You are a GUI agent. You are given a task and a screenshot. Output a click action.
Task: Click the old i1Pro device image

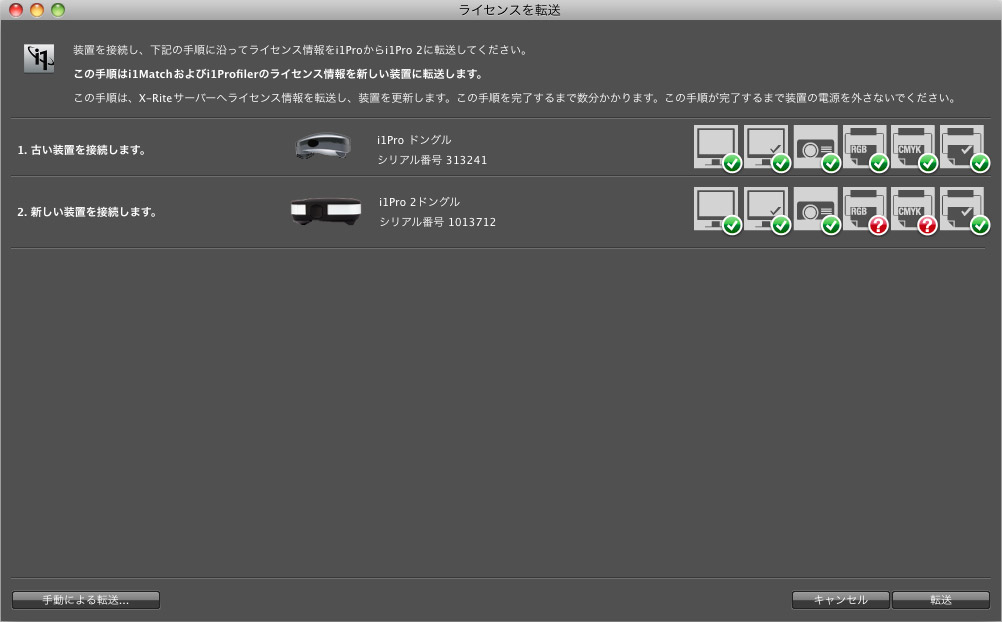click(x=323, y=146)
